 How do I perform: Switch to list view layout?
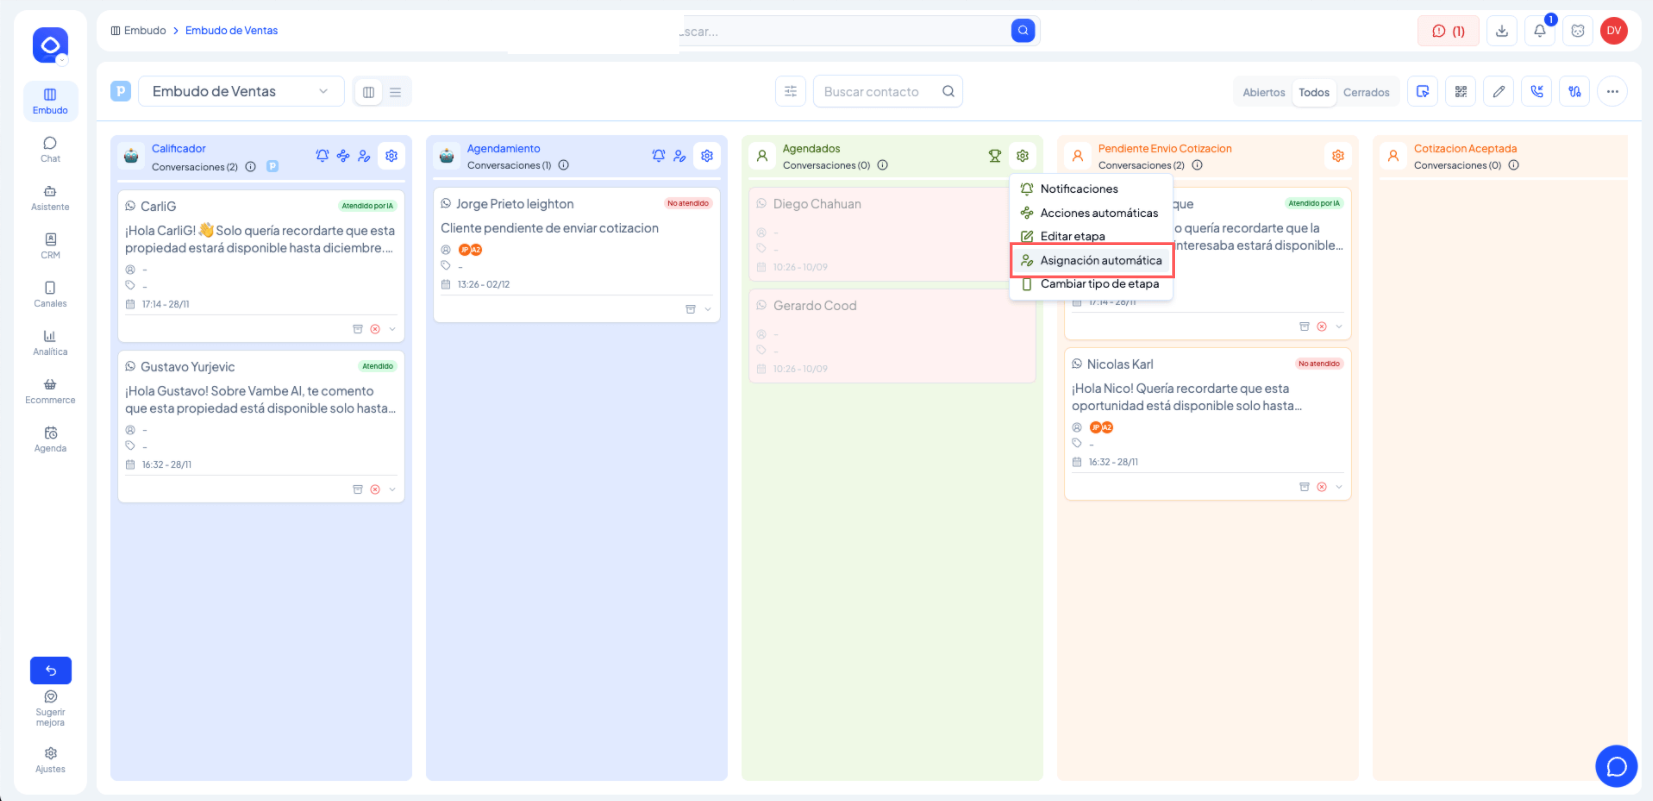point(395,92)
